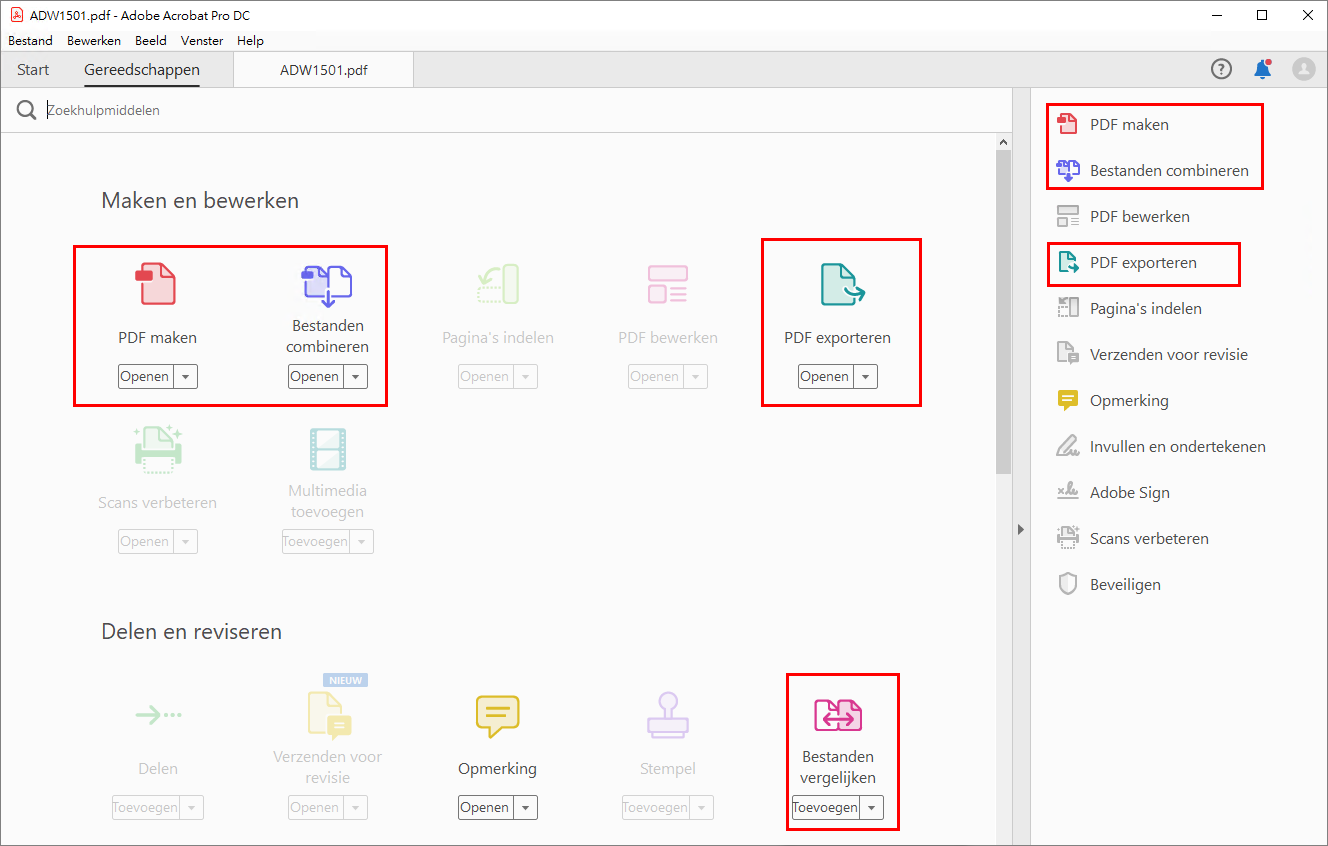View notifications via the bell icon

click(x=1262, y=69)
